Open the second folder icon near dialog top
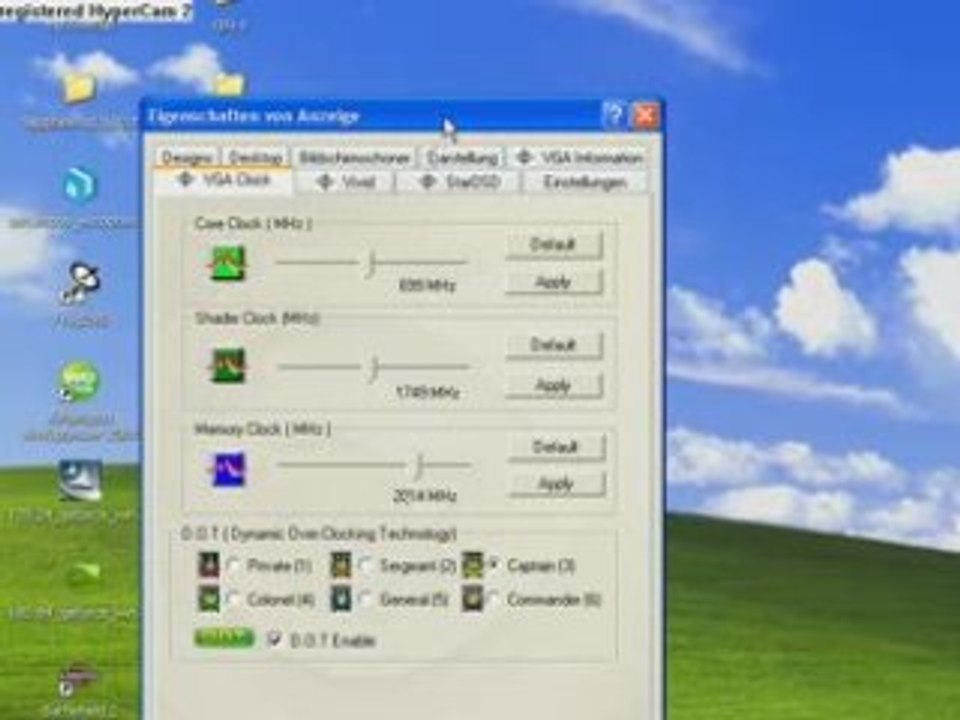Image resolution: width=960 pixels, height=720 pixels. point(228,84)
